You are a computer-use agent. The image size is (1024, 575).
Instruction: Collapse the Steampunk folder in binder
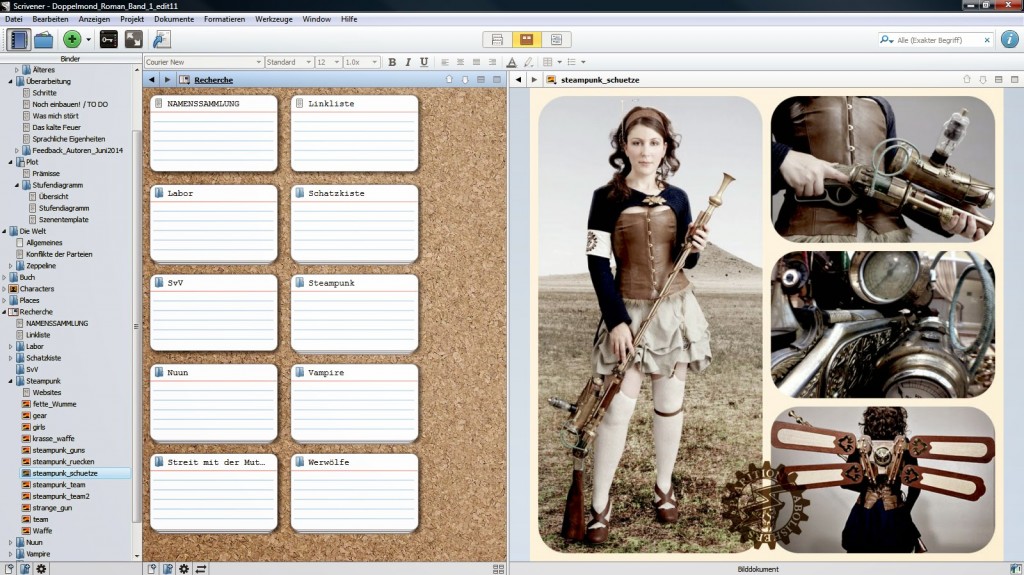coord(10,381)
